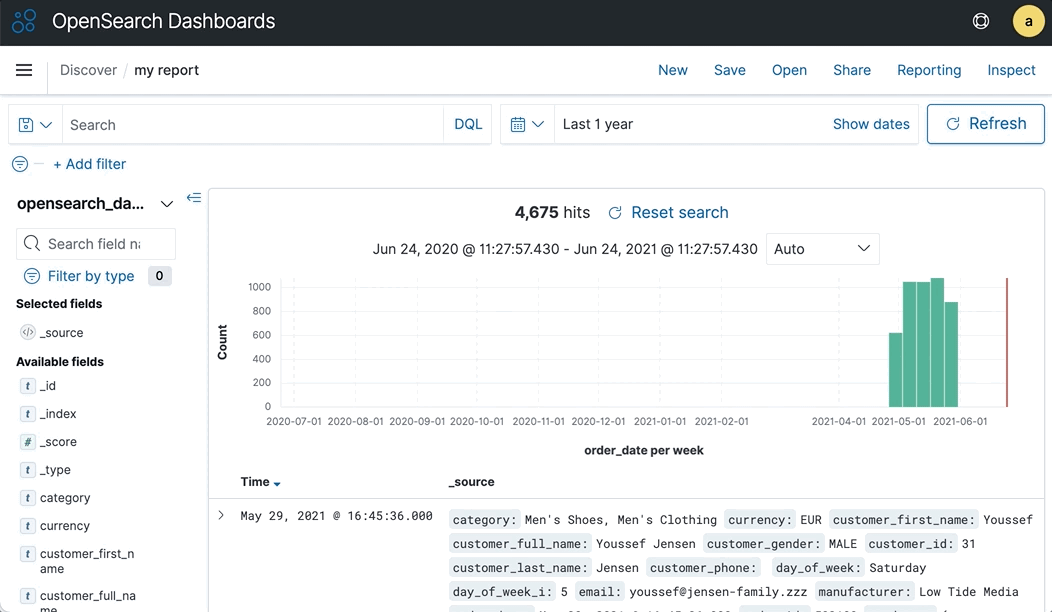The image size is (1052, 612).
Task: Click the _index field type icon
Action: (28, 414)
